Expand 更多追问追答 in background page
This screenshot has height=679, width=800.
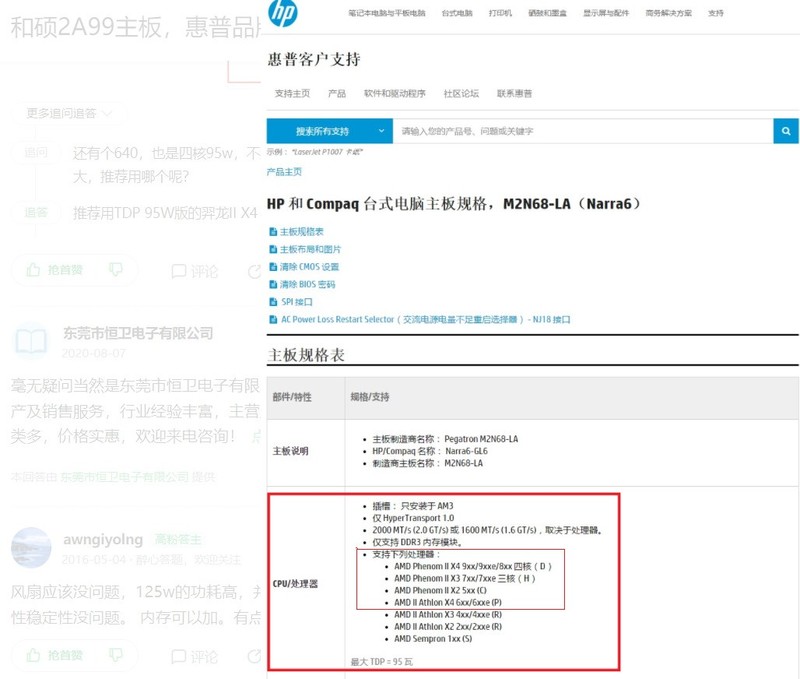(69, 113)
